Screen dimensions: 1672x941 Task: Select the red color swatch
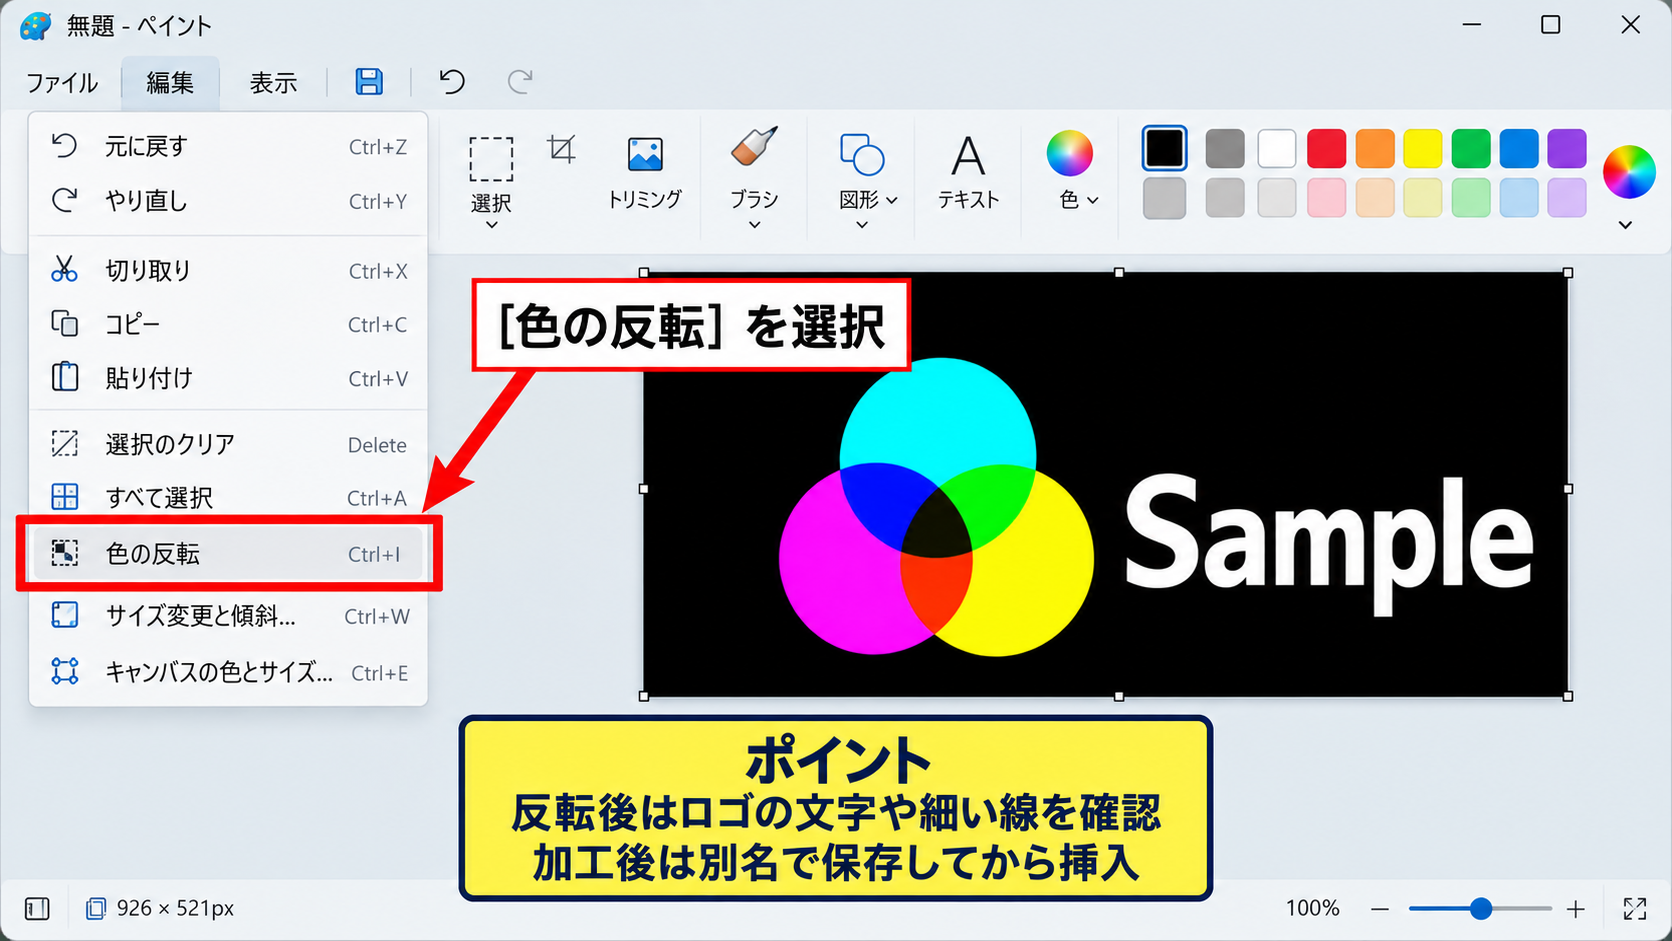1326,149
